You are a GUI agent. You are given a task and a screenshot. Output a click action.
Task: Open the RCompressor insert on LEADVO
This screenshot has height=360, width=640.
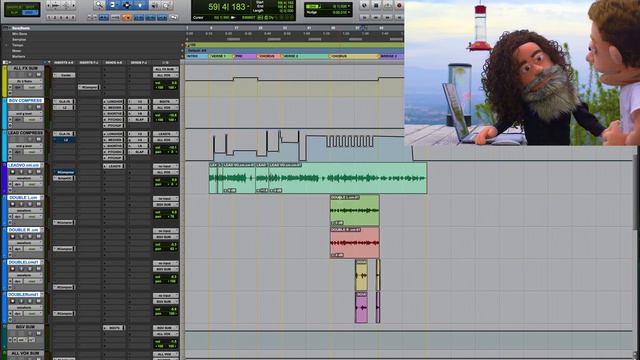(x=64, y=172)
